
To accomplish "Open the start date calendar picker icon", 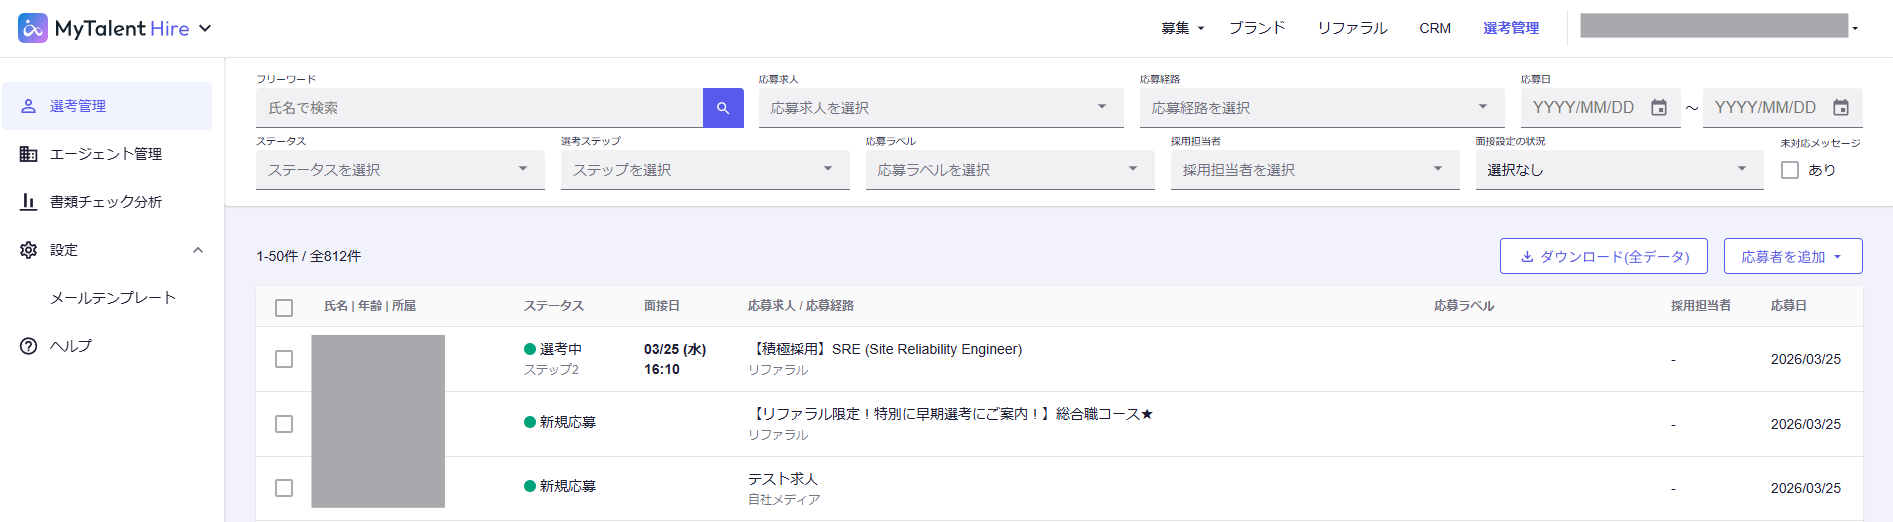I will point(1659,108).
